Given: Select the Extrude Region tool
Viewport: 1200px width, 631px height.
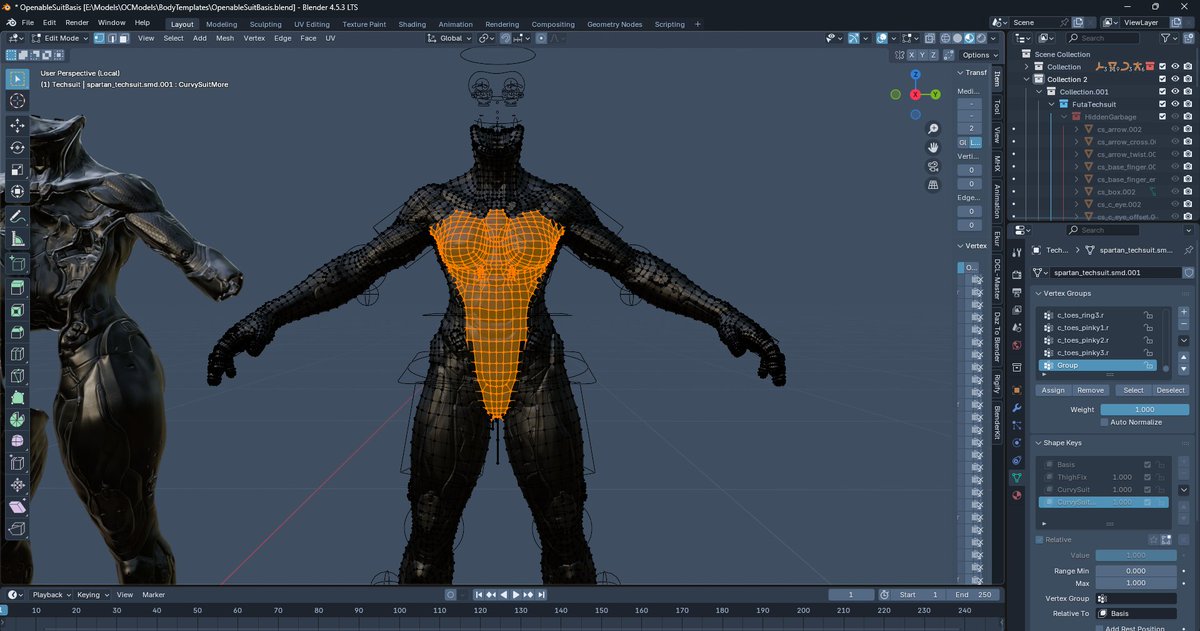Looking at the screenshot, I should (x=17, y=288).
